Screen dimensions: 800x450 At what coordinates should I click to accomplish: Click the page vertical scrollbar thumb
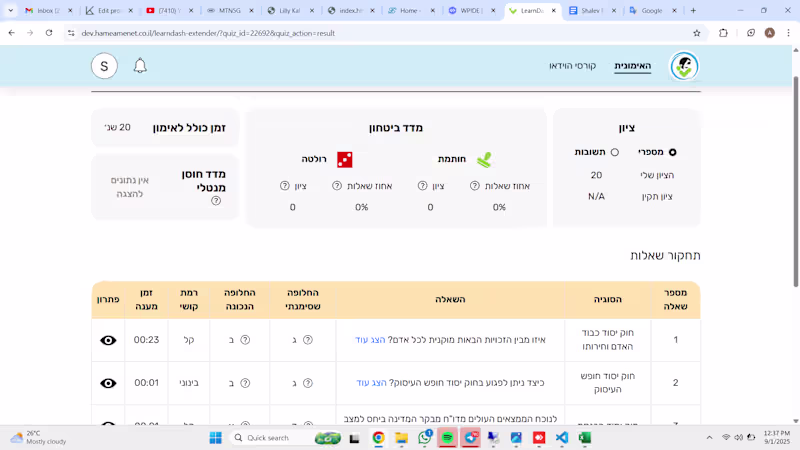click(796, 181)
